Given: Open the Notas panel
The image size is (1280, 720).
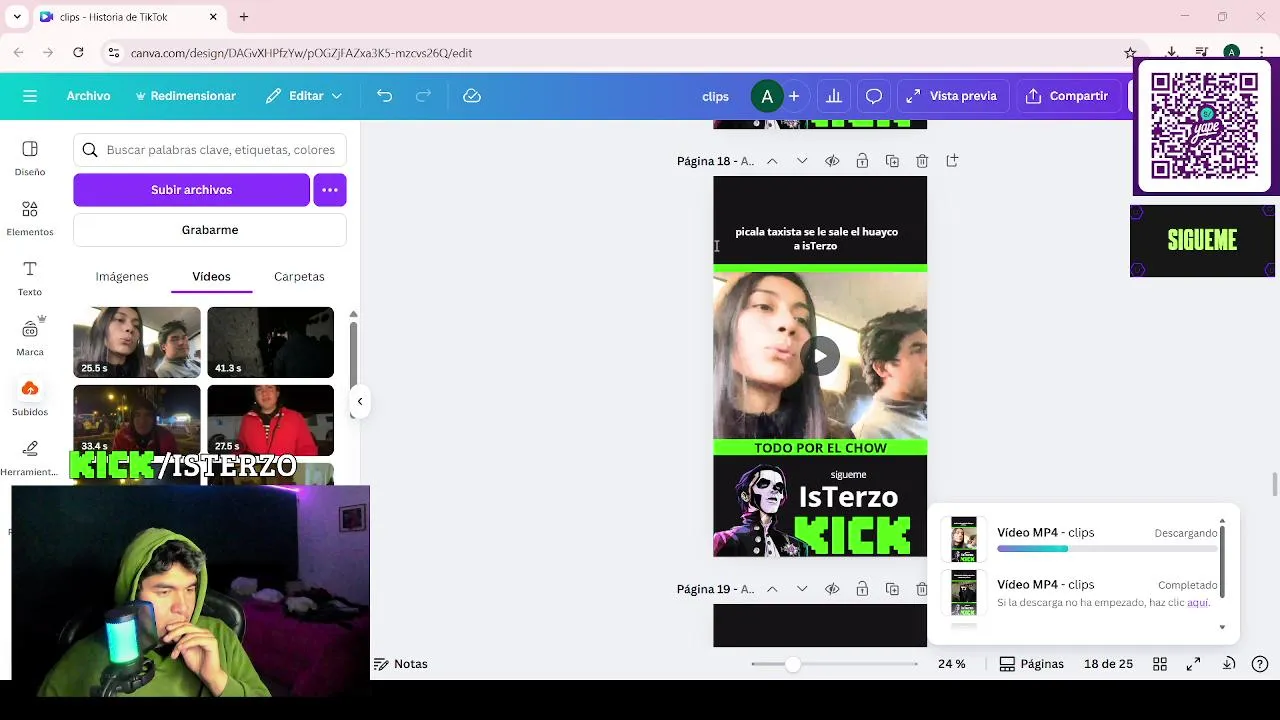Looking at the screenshot, I should coord(401,664).
